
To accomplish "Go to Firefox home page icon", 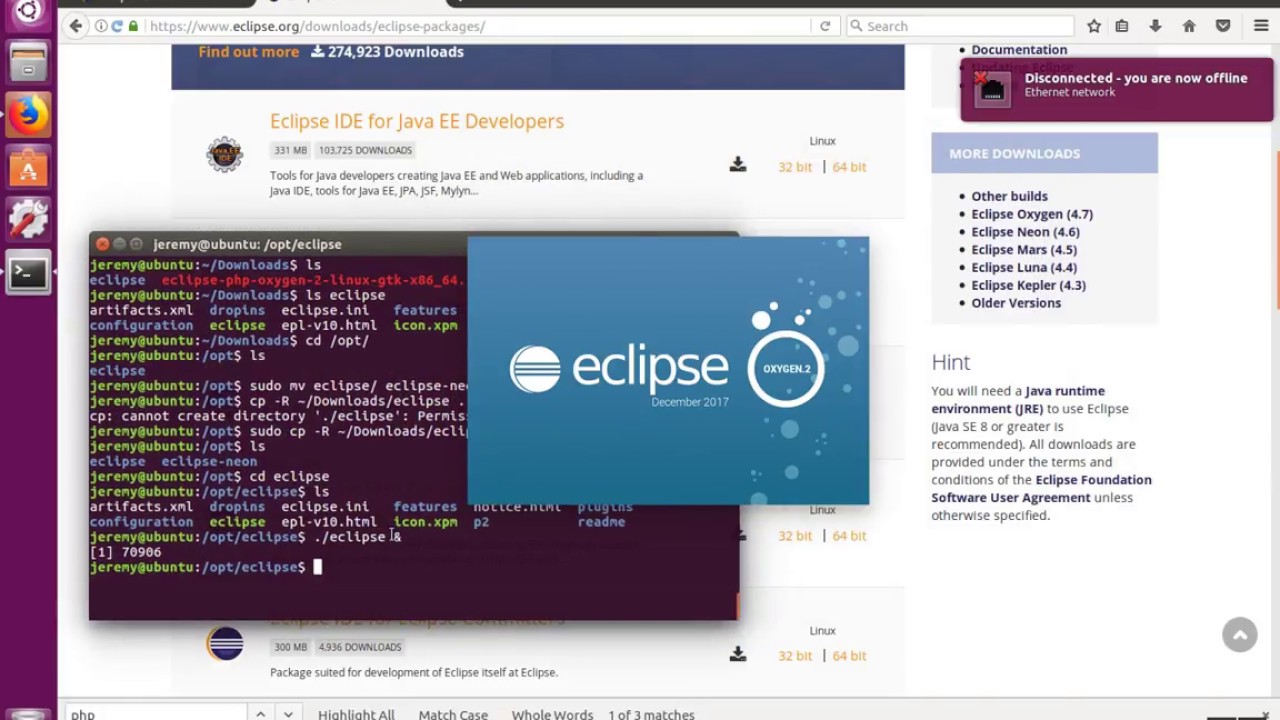I will [x=1189, y=26].
